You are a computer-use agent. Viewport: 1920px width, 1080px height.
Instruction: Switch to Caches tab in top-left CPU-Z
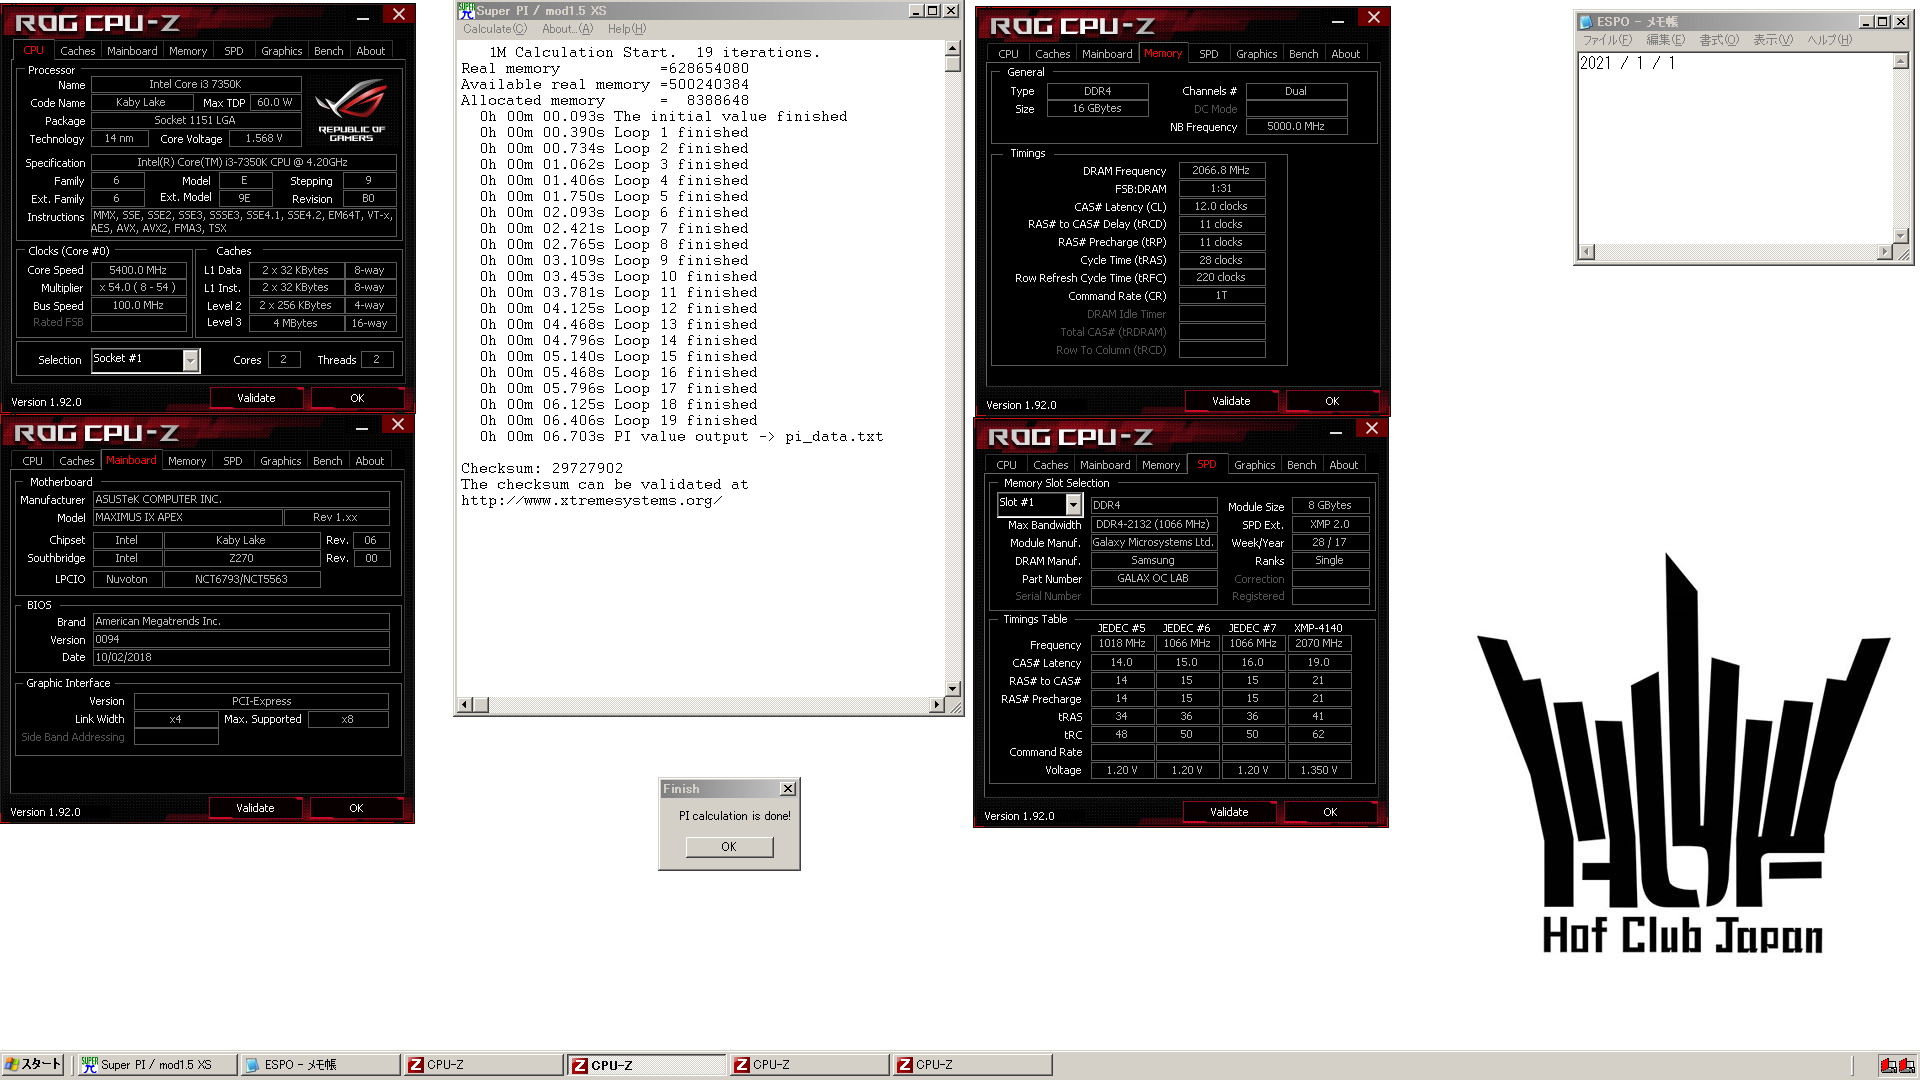(x=78, y=51)
